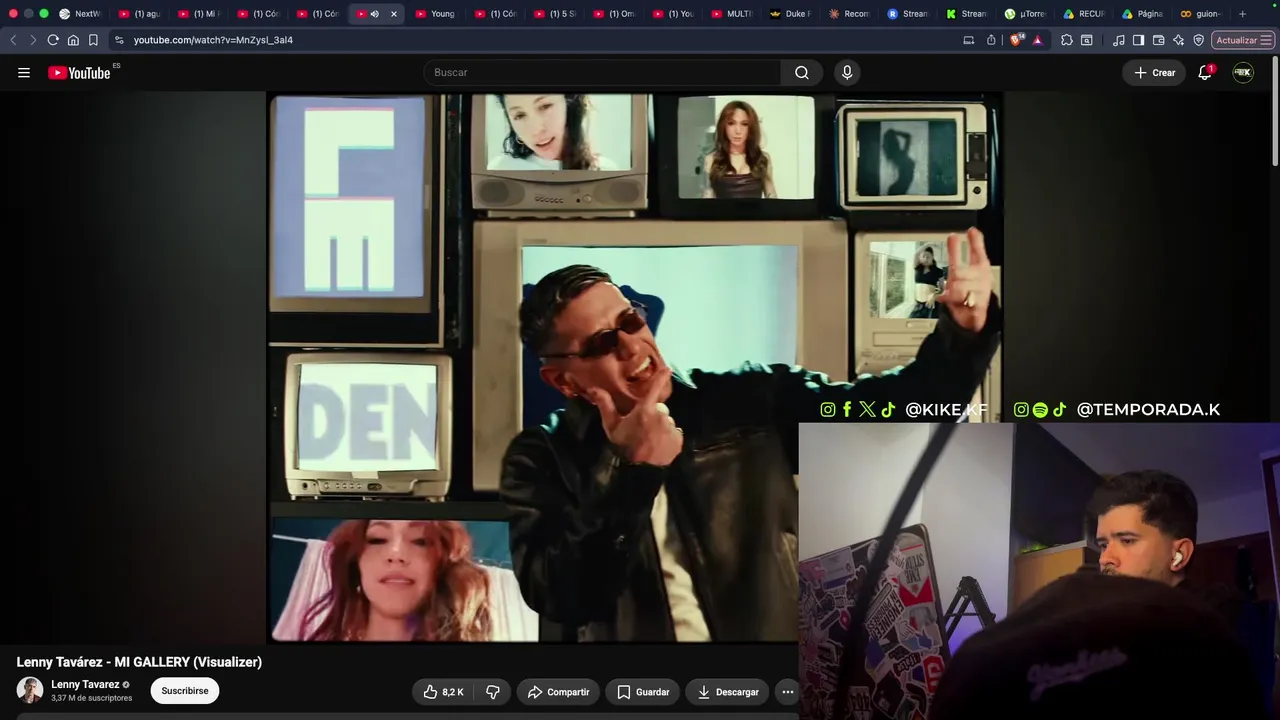Open the Brave Shields lion icon
The image size is (1280, 720).
pos(1017,40)
